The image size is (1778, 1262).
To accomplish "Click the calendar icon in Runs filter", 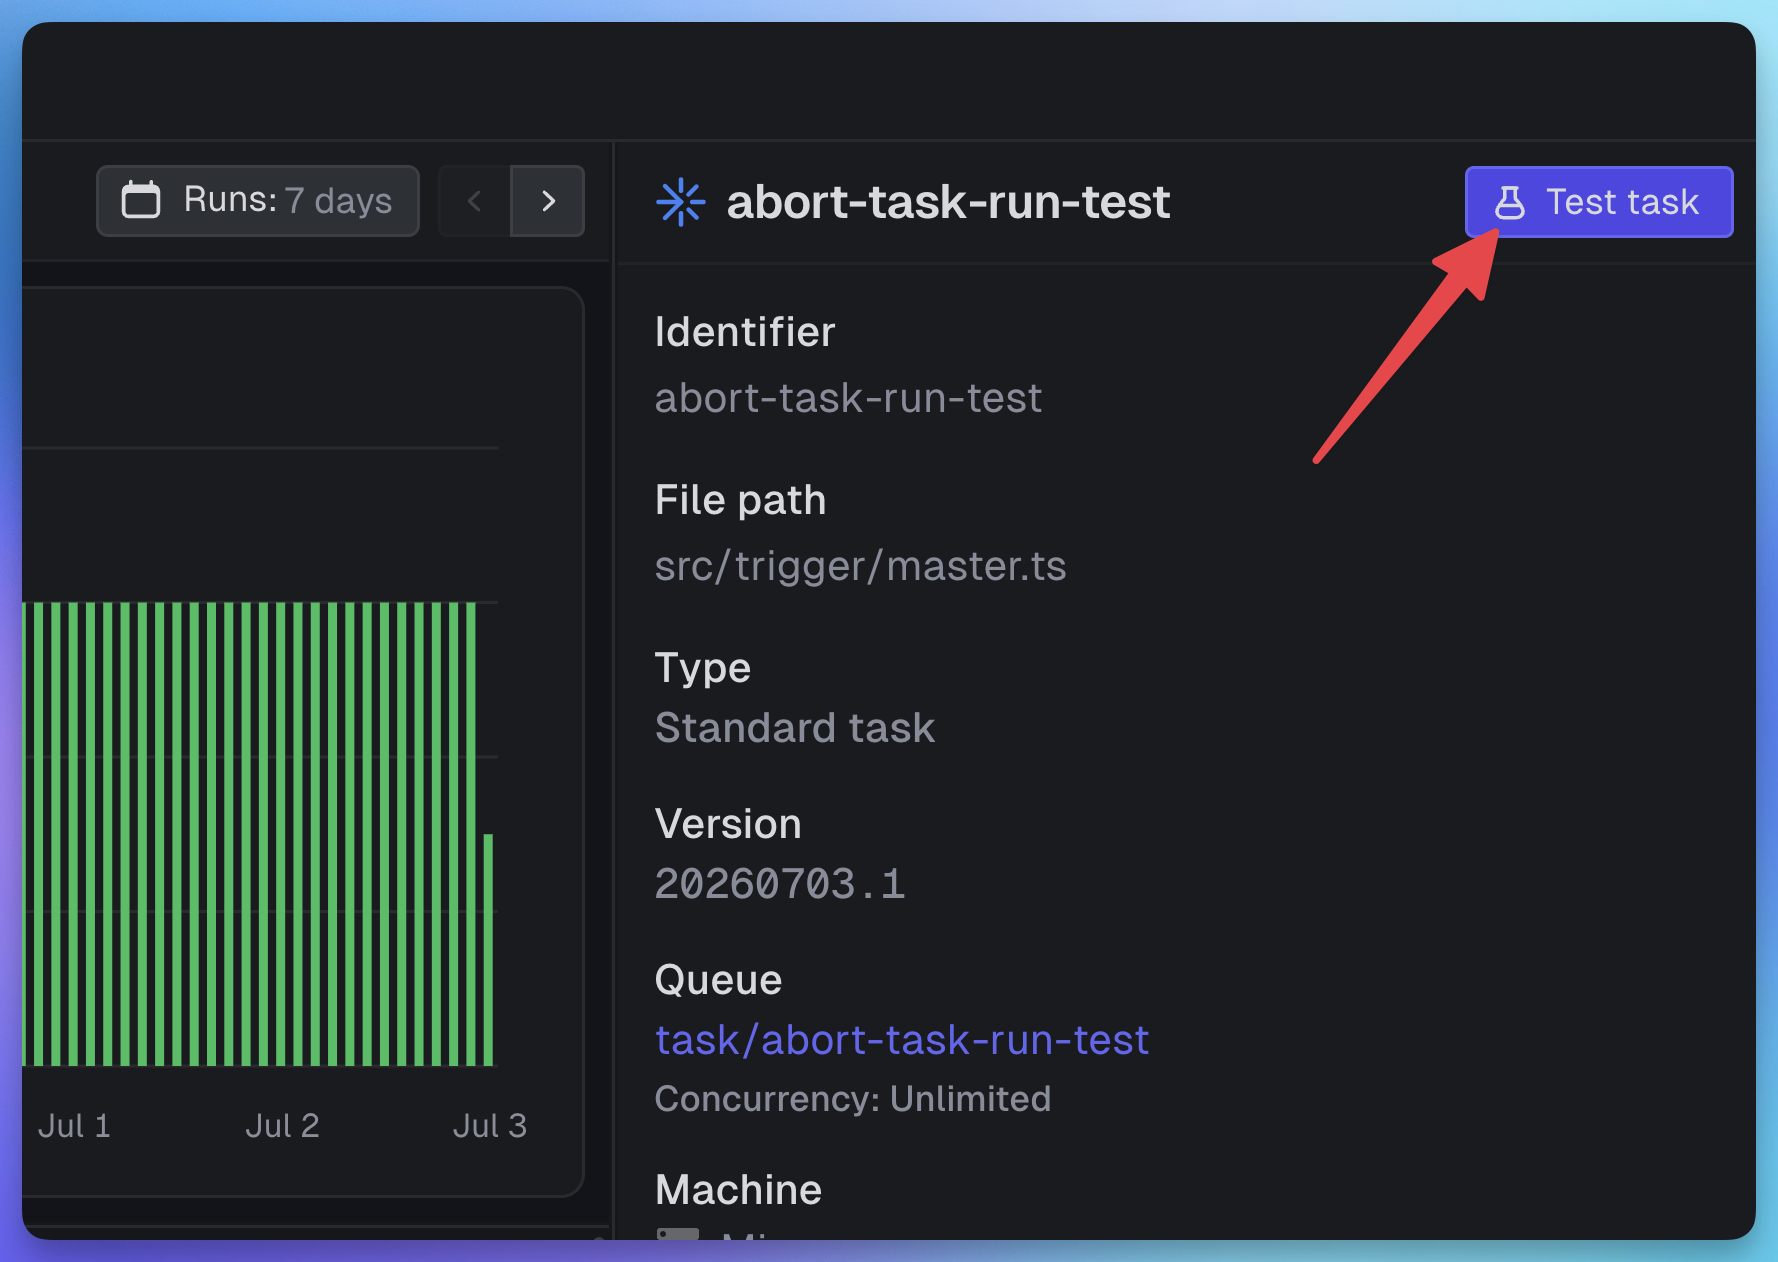I will 141,200.
